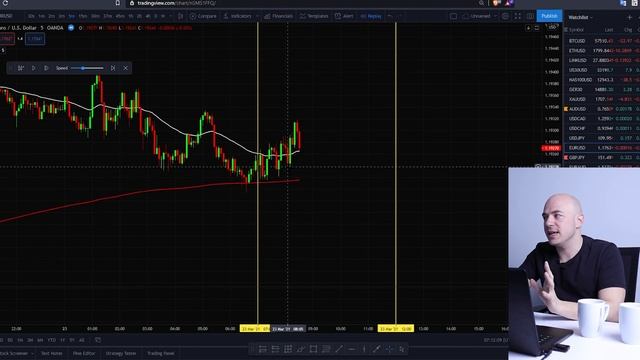This screenshot has height=360, width=640.
Task: Select the trend line drawing tool
Action: [x=339, y=349]
